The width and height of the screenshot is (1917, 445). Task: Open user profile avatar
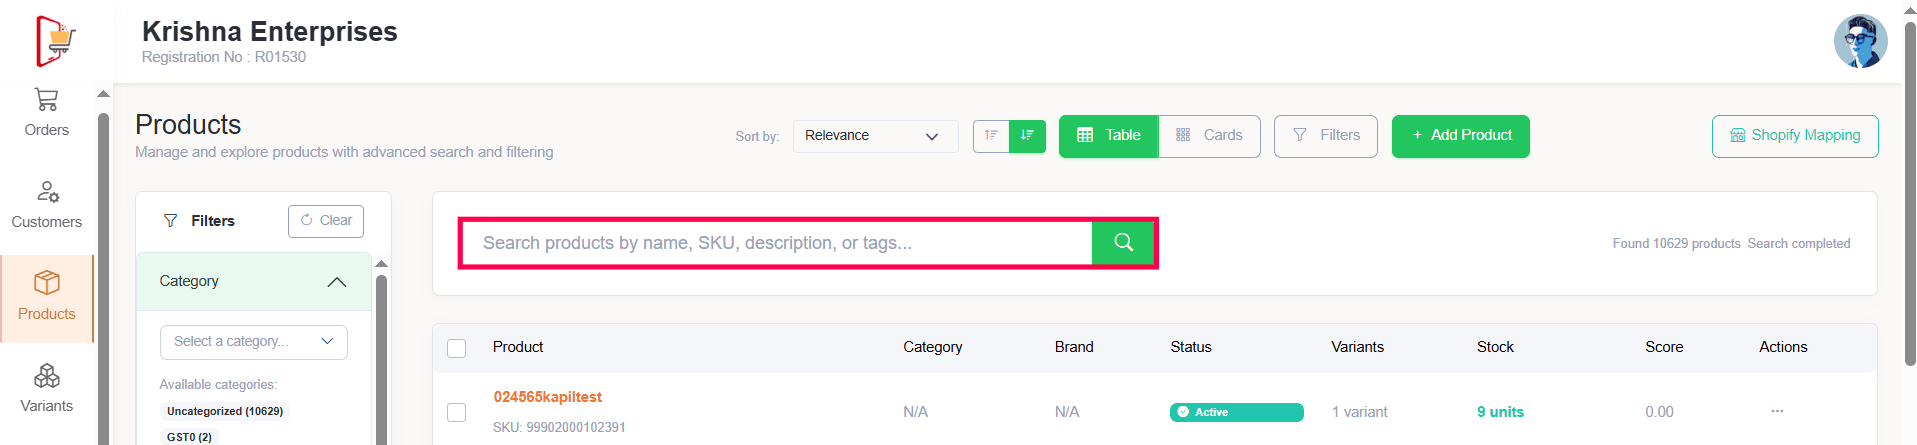(1860, 41)
